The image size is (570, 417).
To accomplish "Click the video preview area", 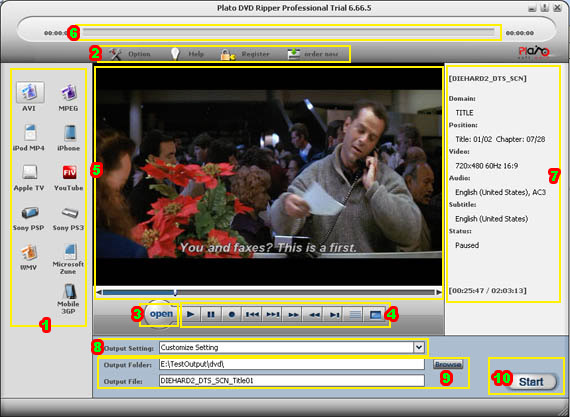I will [x=269, y=177].
